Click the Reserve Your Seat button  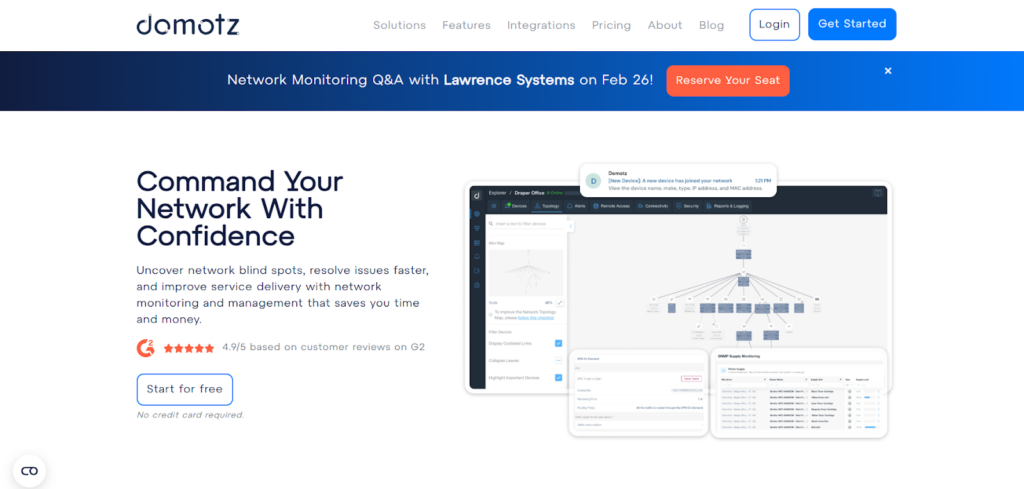point(728,80)
